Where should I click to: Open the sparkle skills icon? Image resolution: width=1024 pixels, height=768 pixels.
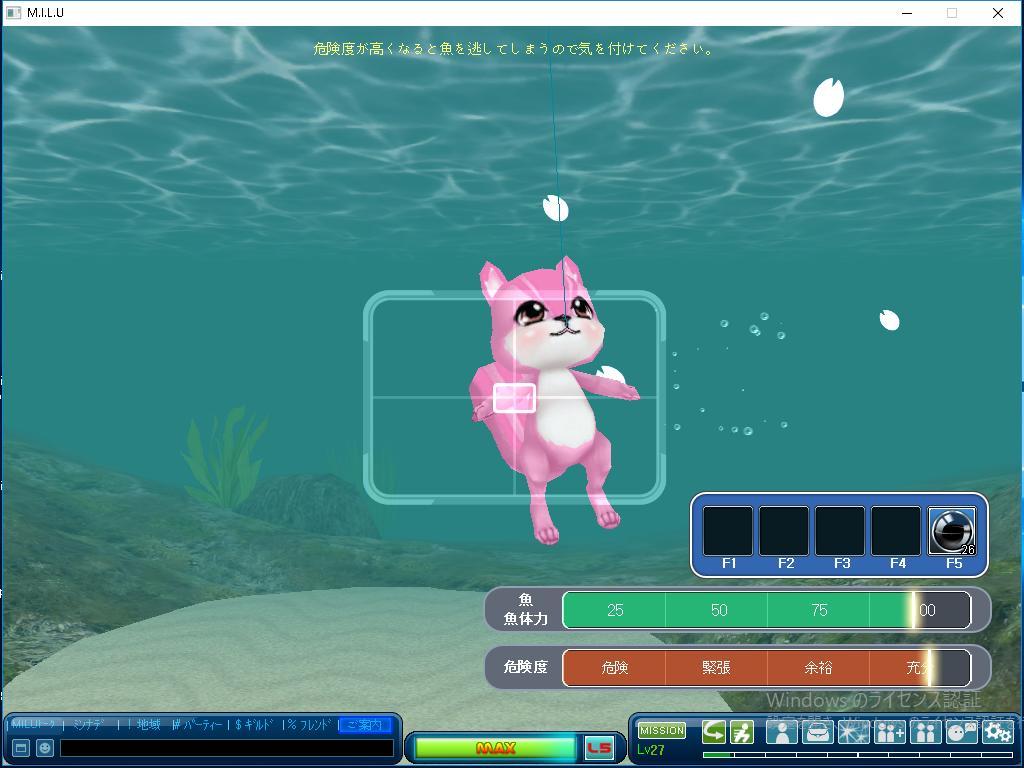(854, 732)
